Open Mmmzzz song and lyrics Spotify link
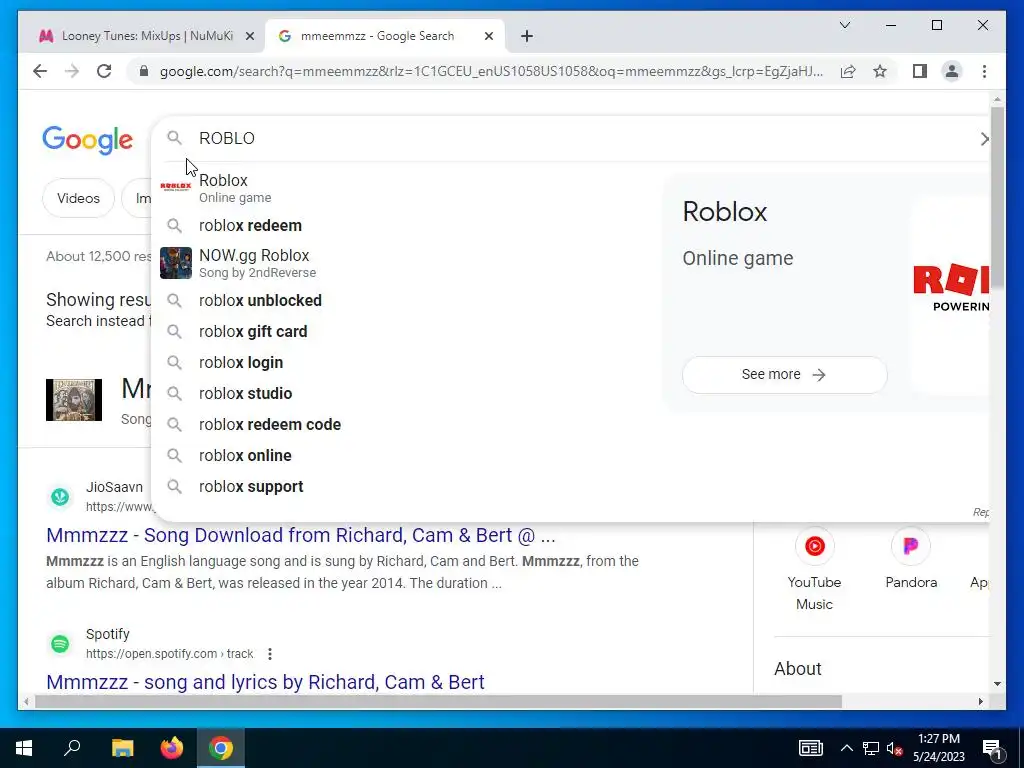1024x768 pixels. pos(265,682)
